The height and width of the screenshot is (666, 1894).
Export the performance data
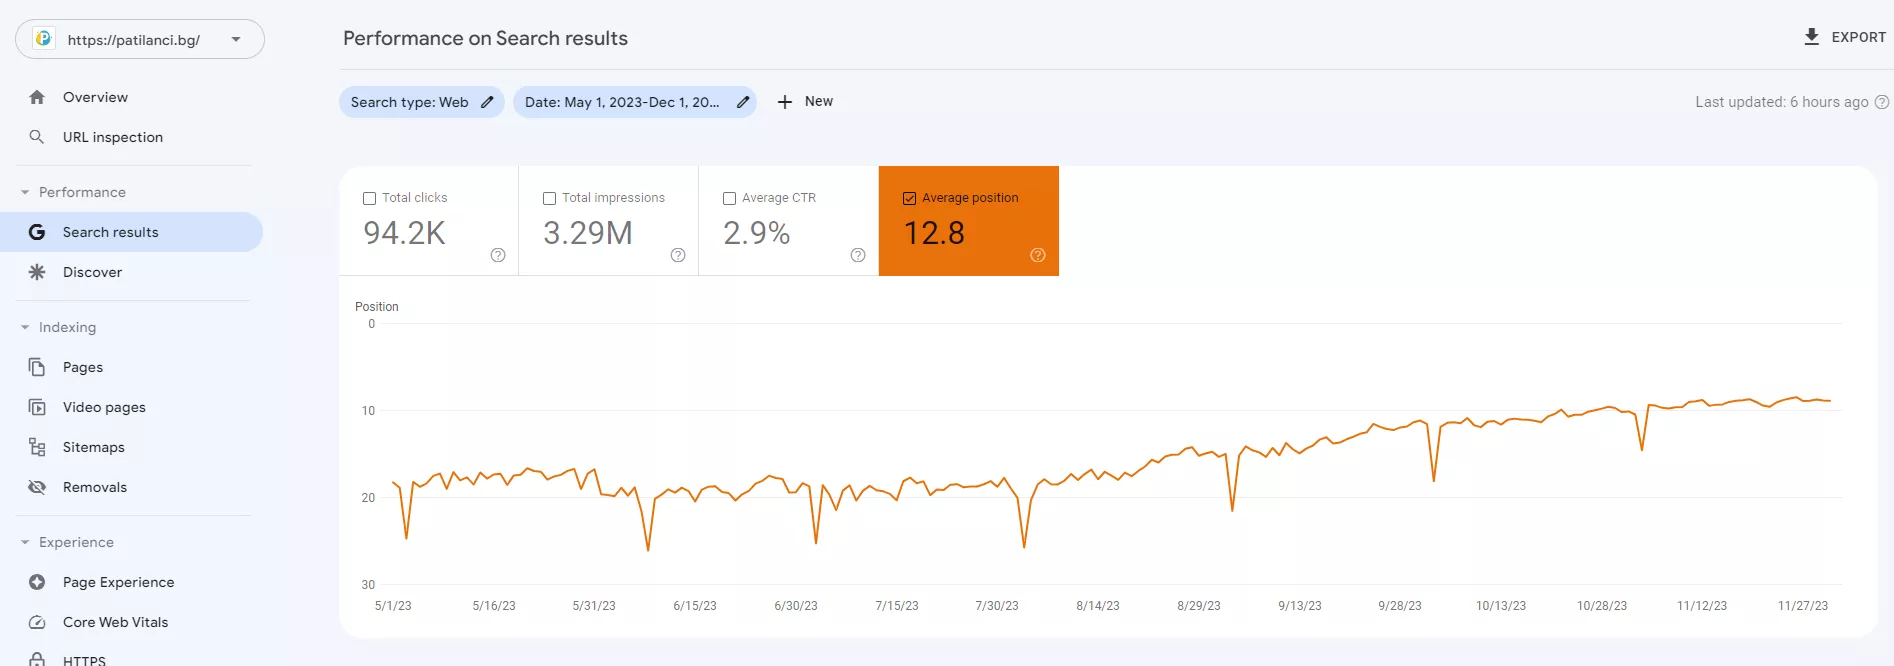tap(1845, 37)
